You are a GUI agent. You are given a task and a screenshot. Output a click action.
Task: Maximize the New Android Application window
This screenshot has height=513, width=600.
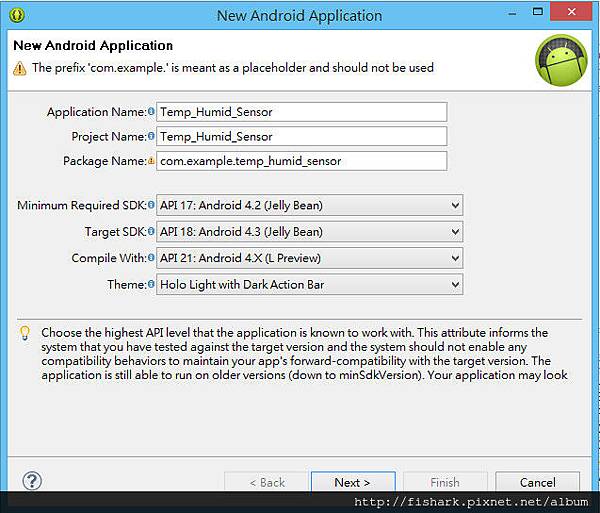coord(538,12)
